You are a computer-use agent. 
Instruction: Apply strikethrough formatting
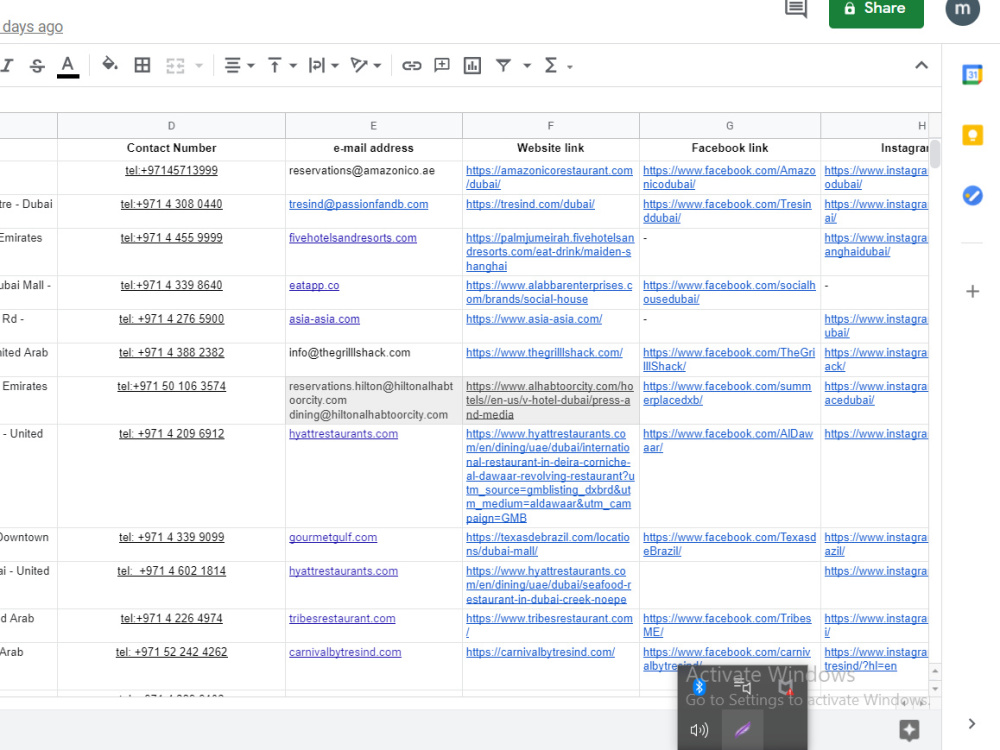point(37,65)
